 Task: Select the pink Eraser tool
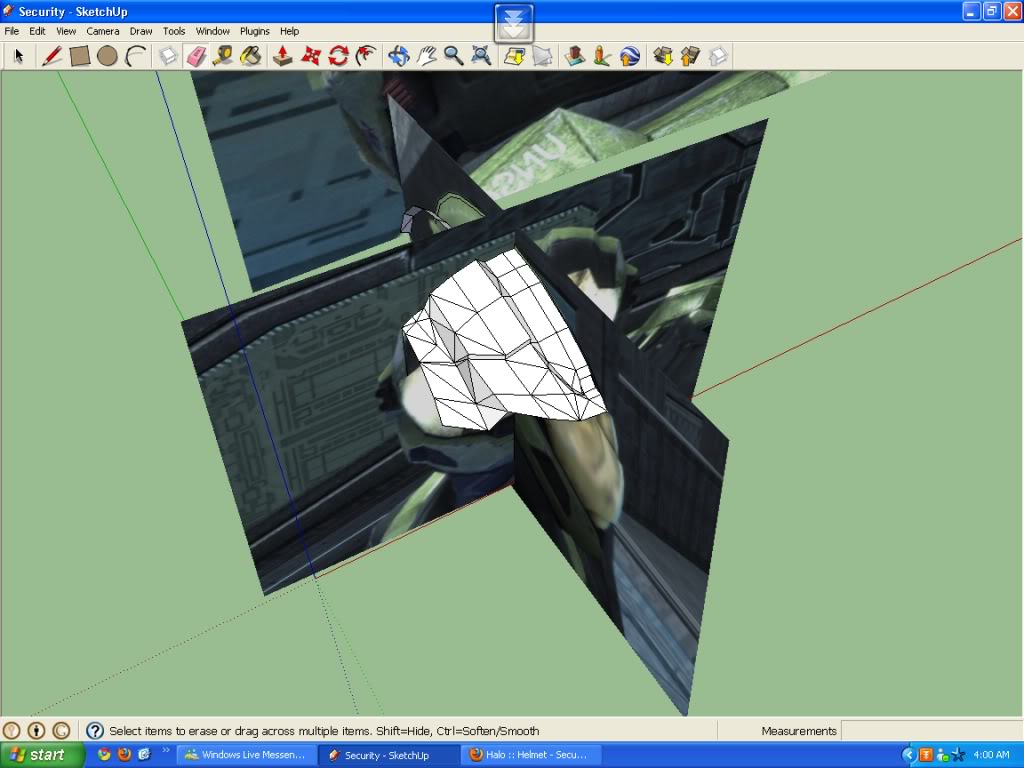(x=196, y=56)
